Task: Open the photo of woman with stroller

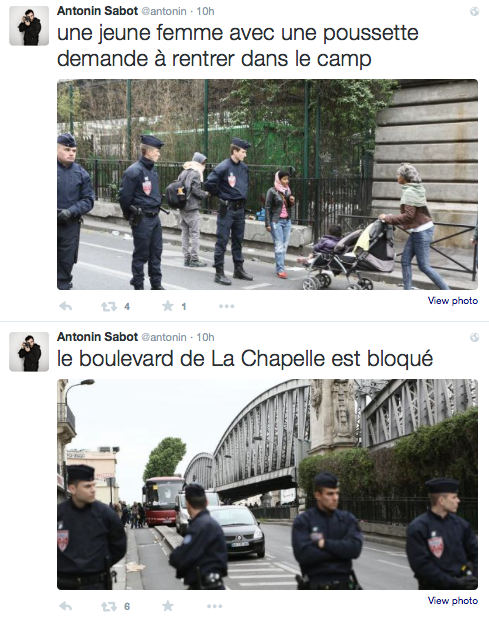Action: point(267,184)
